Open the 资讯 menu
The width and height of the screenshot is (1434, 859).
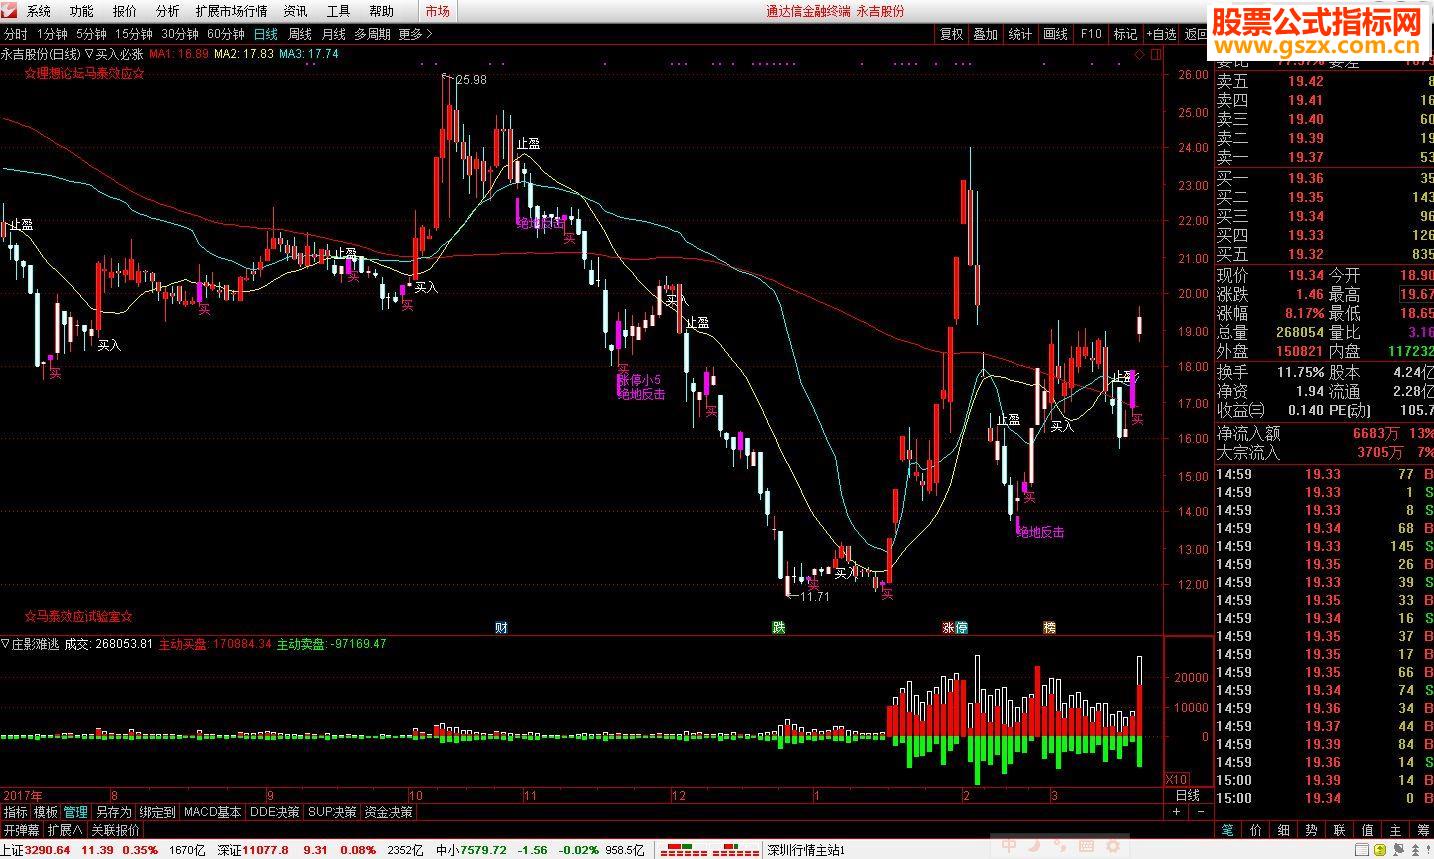point(295,11)
